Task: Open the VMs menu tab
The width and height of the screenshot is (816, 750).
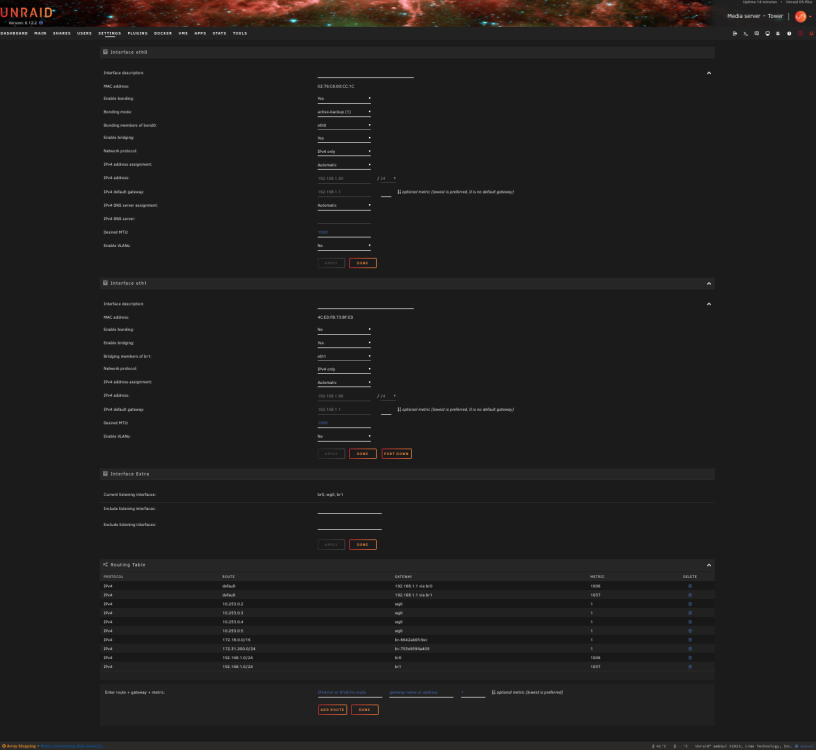Action: pos(183,33)
